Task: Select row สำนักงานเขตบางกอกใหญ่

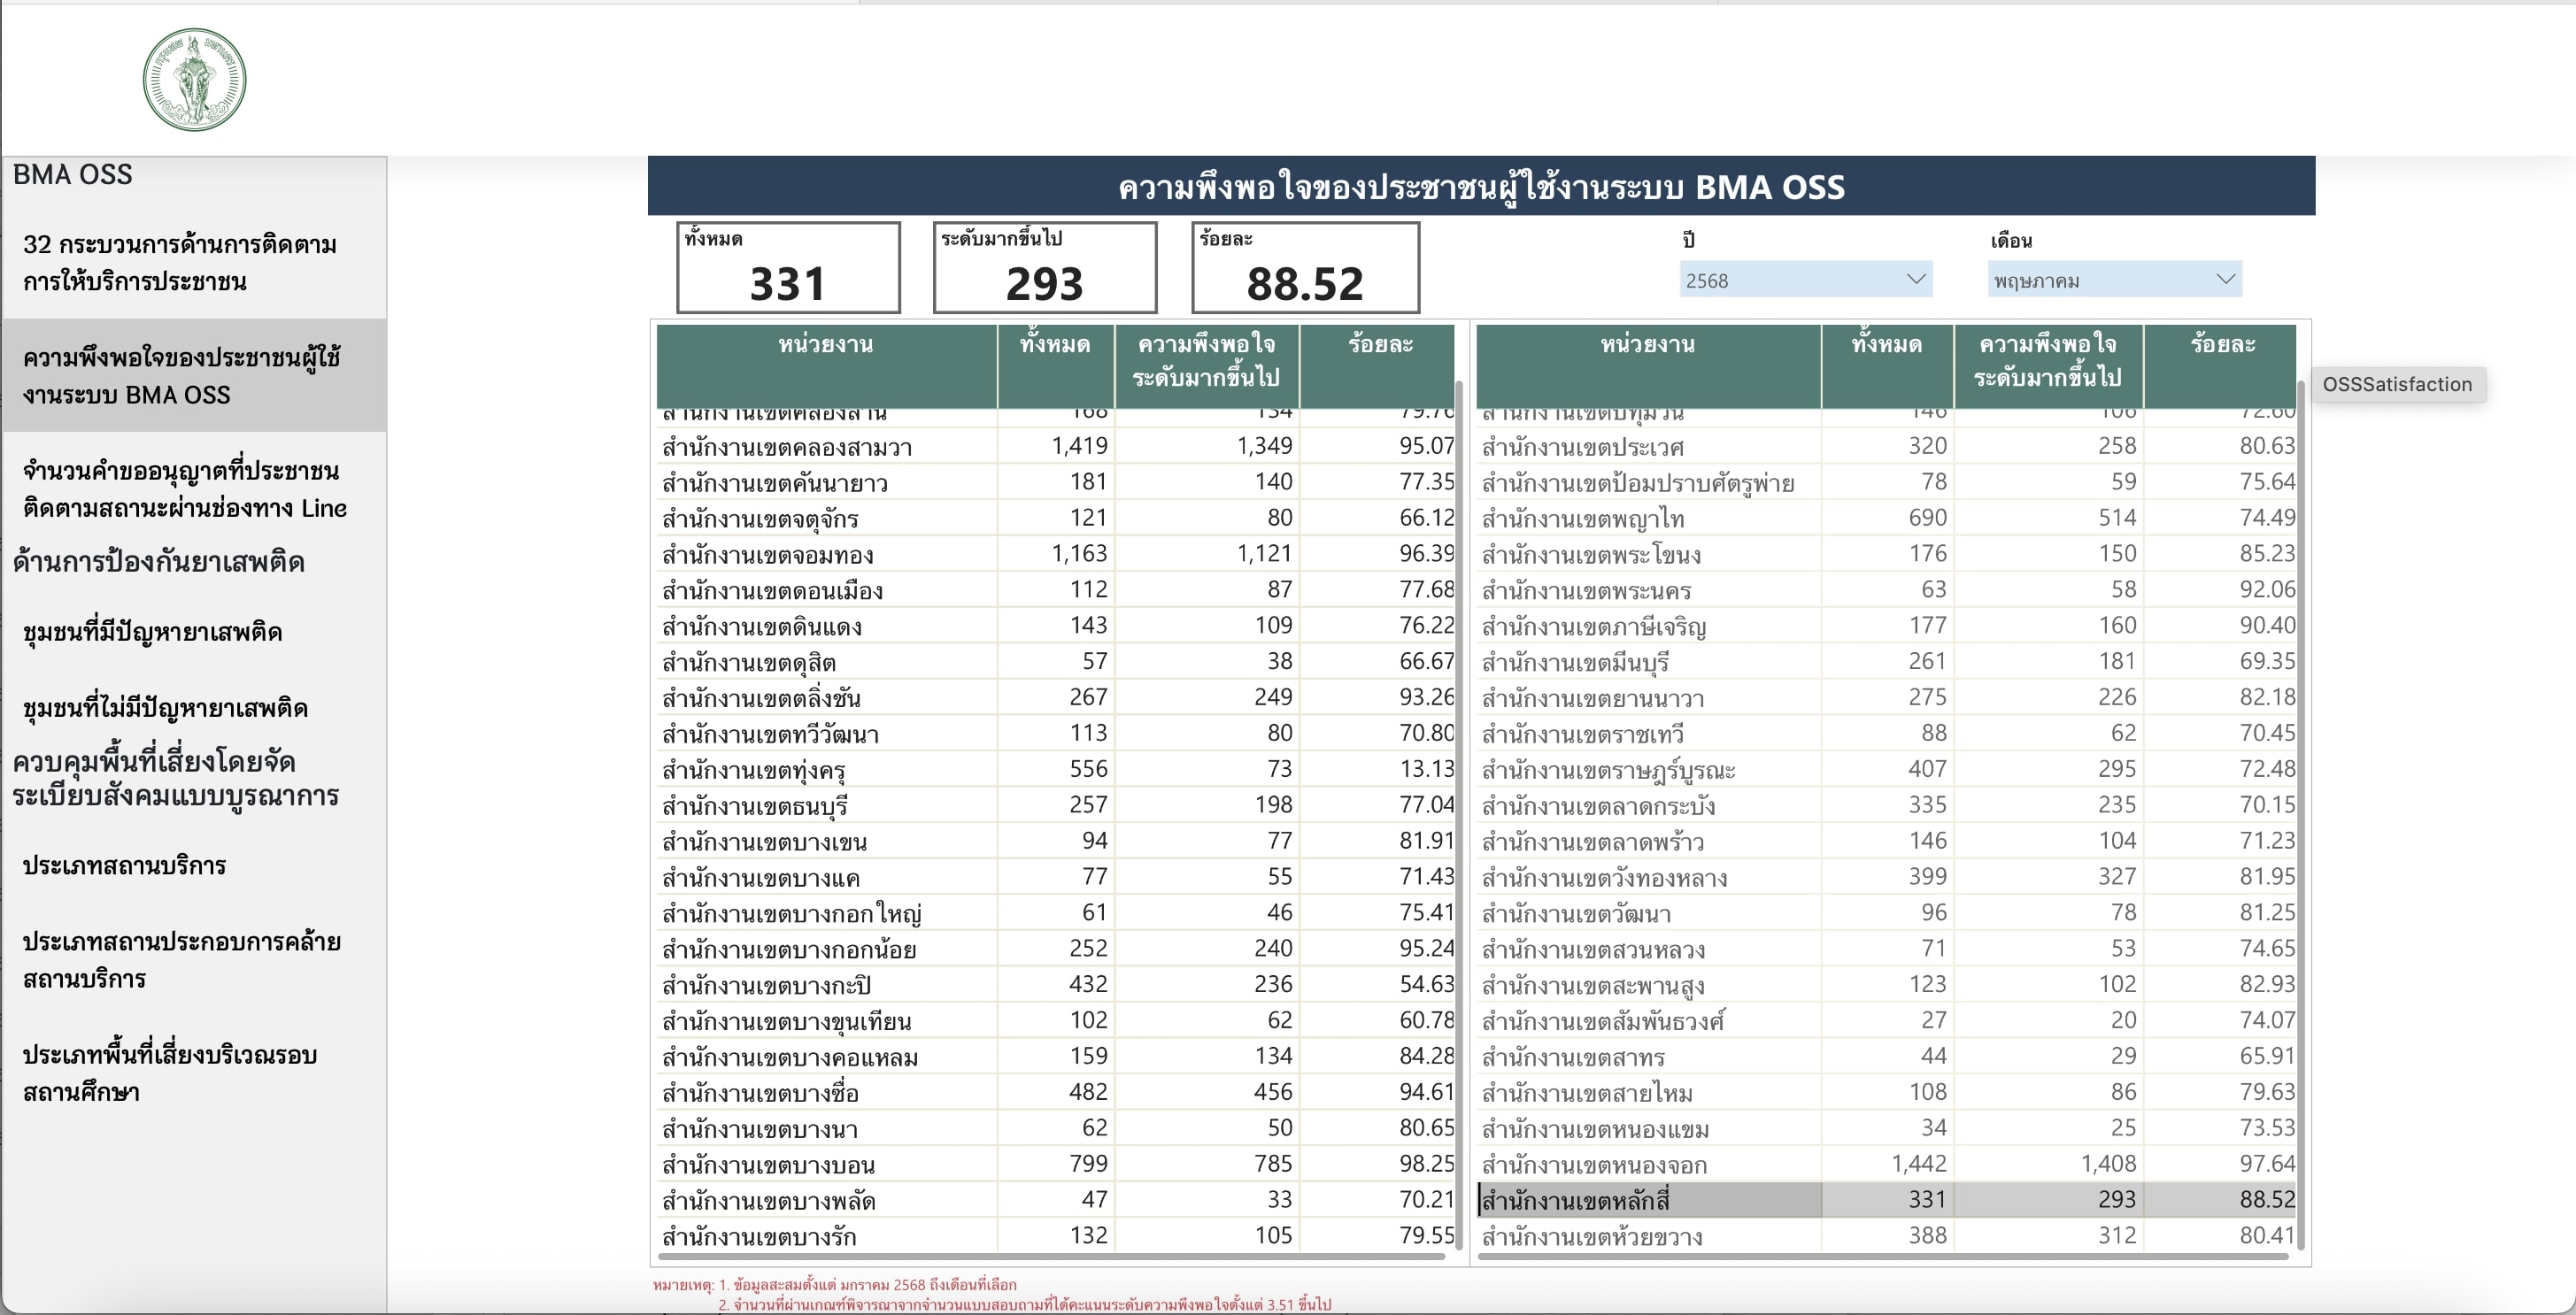Action: pyautogui.click(x=1056, y=913)
